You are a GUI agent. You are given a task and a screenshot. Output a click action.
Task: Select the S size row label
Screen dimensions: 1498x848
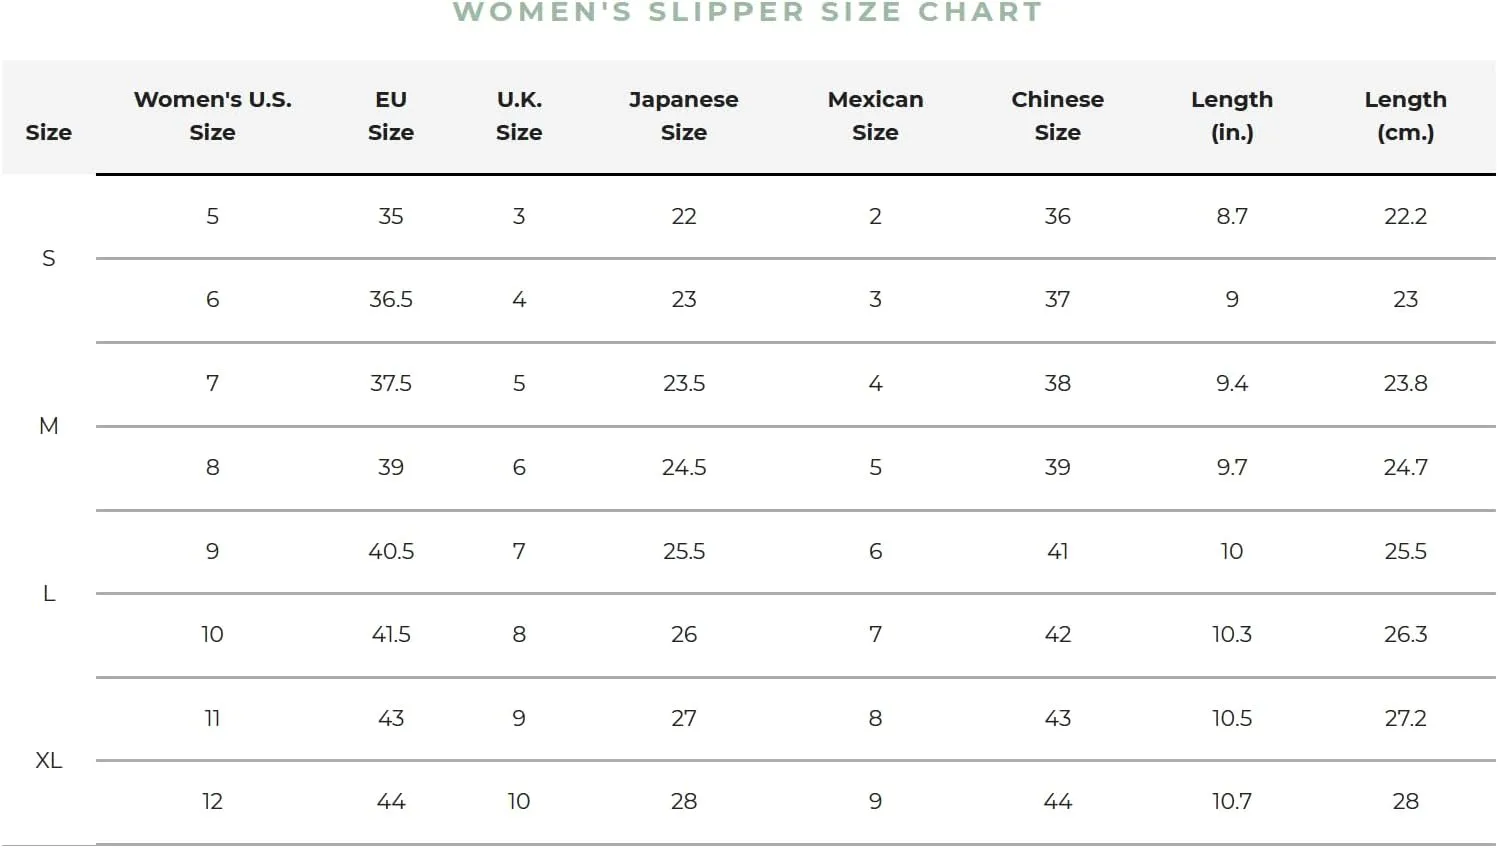48,259
